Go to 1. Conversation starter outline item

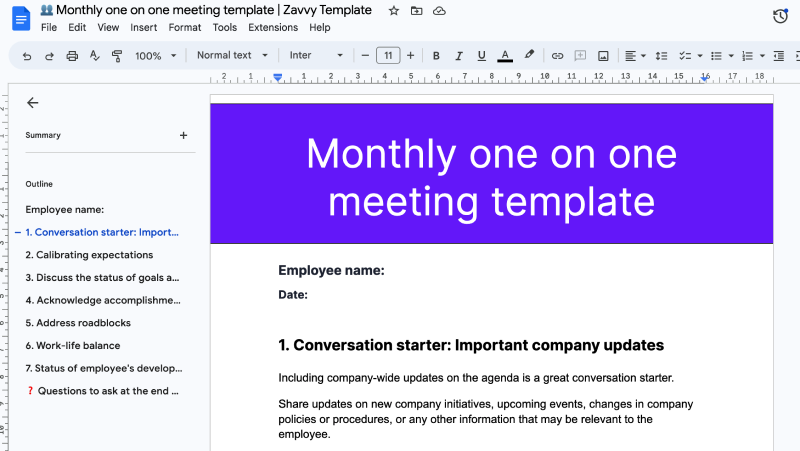(102, 232)
